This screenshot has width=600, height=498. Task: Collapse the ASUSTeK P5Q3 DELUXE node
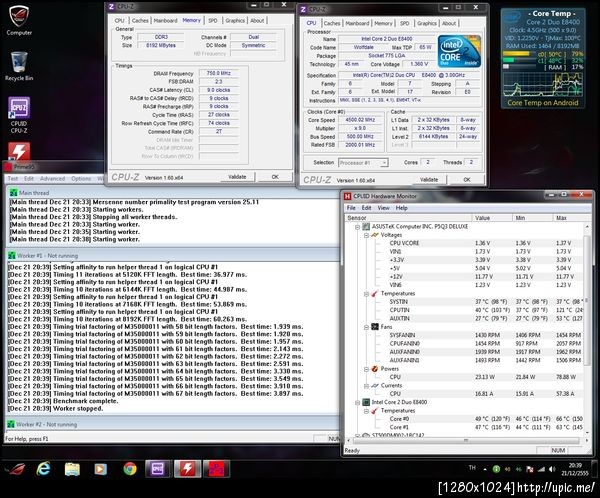point(357,227)
